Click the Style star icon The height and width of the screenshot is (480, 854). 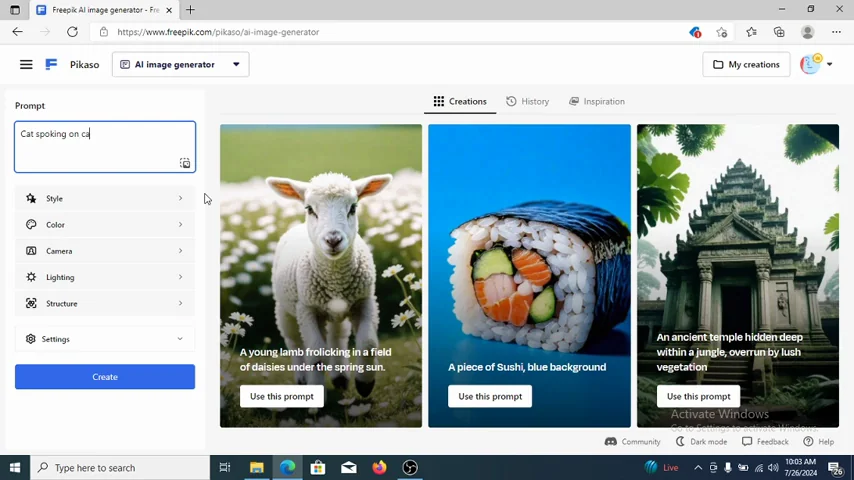[x=31, y=198]
